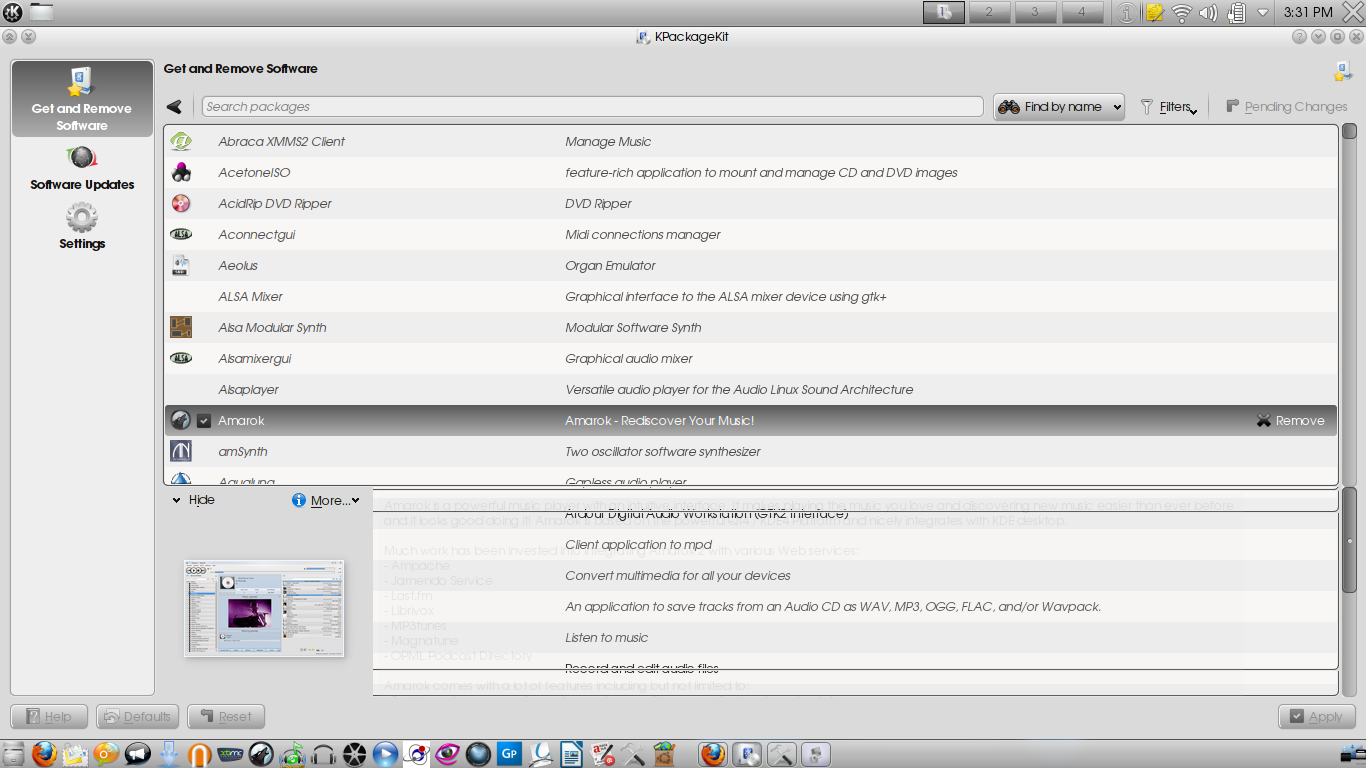The image size is (1366, 768).
Task: Open the Find by name dropdown
Action: [1059, 107]
